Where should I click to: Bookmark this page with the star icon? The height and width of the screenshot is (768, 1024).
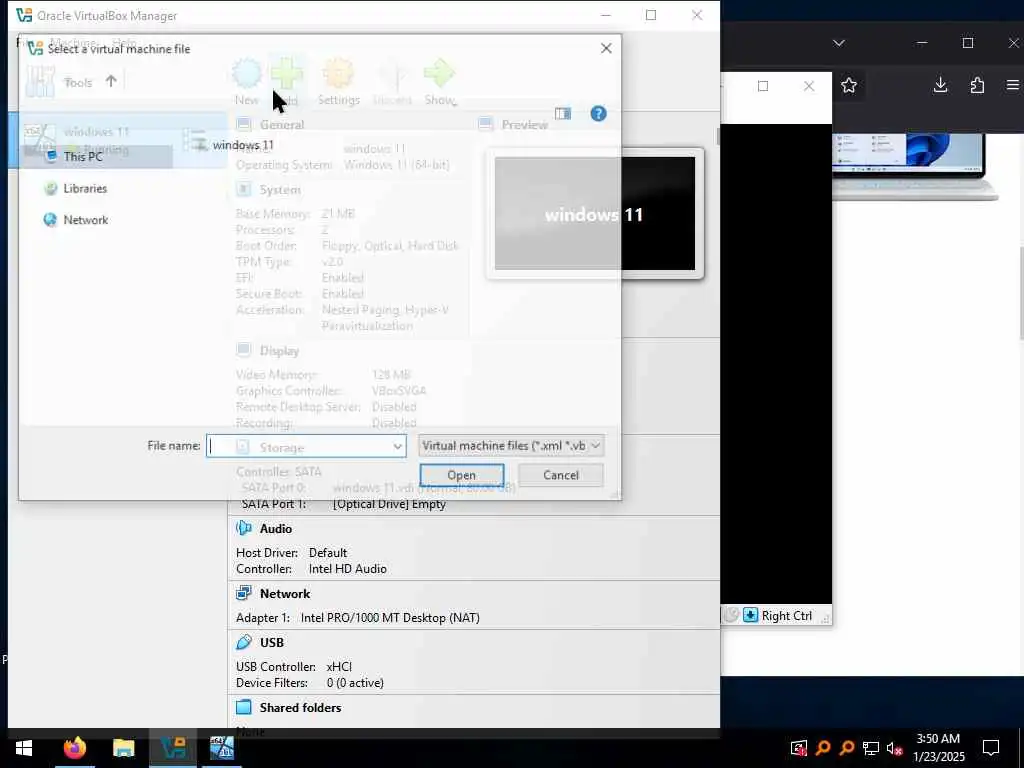(848, 86)
